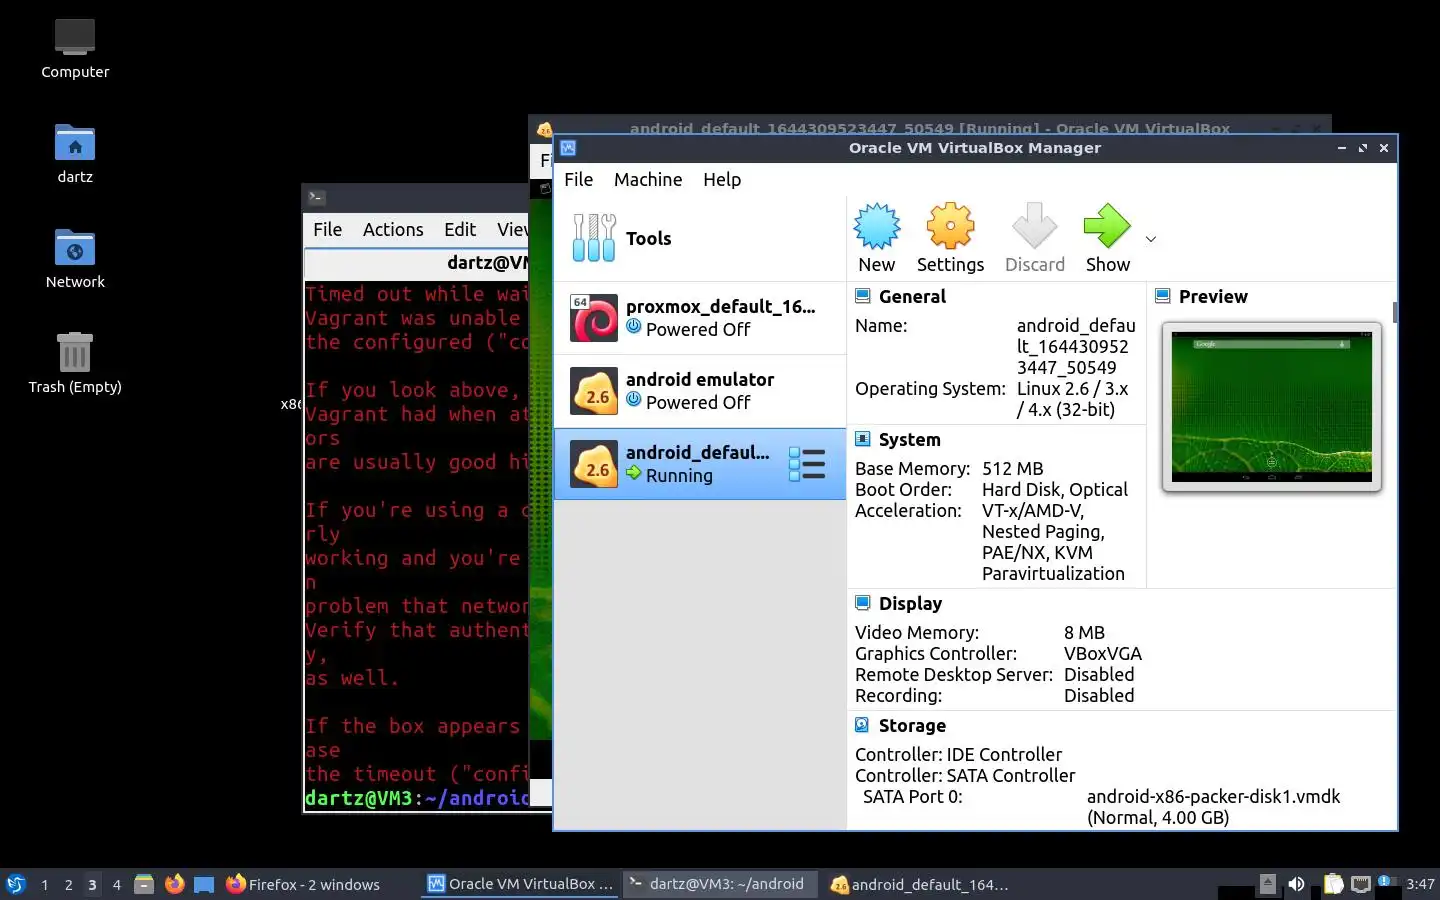Click Controller: IDE Controller line
This screenshot has width=1440, height=900.
(x=958, y=755)
